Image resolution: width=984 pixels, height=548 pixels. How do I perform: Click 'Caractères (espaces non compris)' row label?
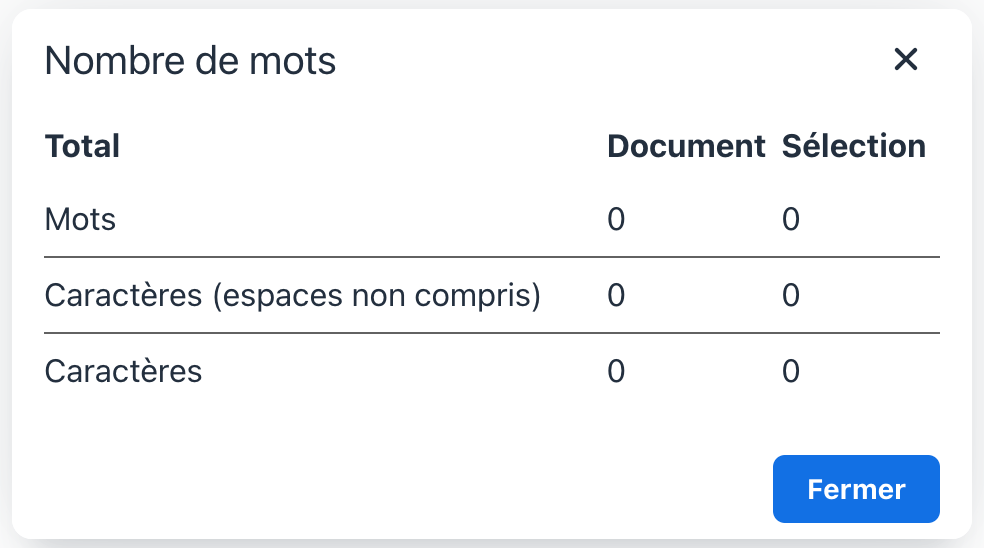[293, 295]
